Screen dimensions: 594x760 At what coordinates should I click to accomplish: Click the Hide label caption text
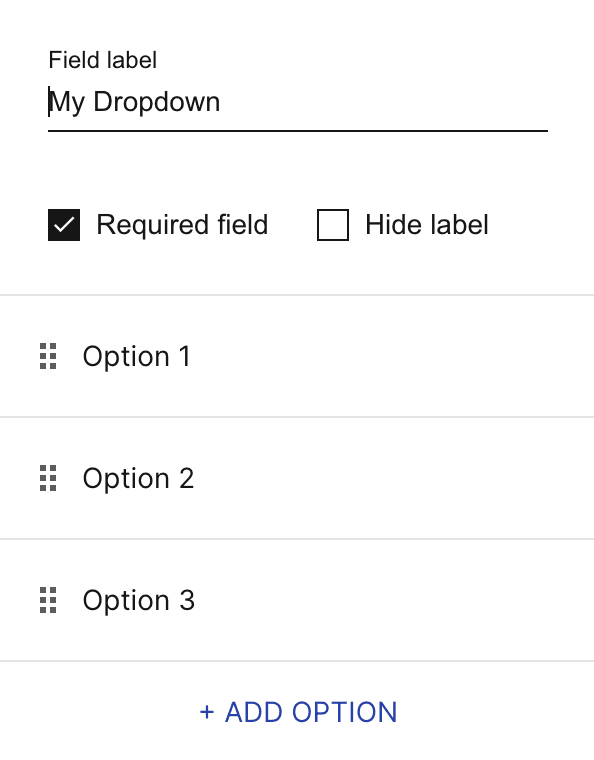pyautogui.click(x=427, y=225)
